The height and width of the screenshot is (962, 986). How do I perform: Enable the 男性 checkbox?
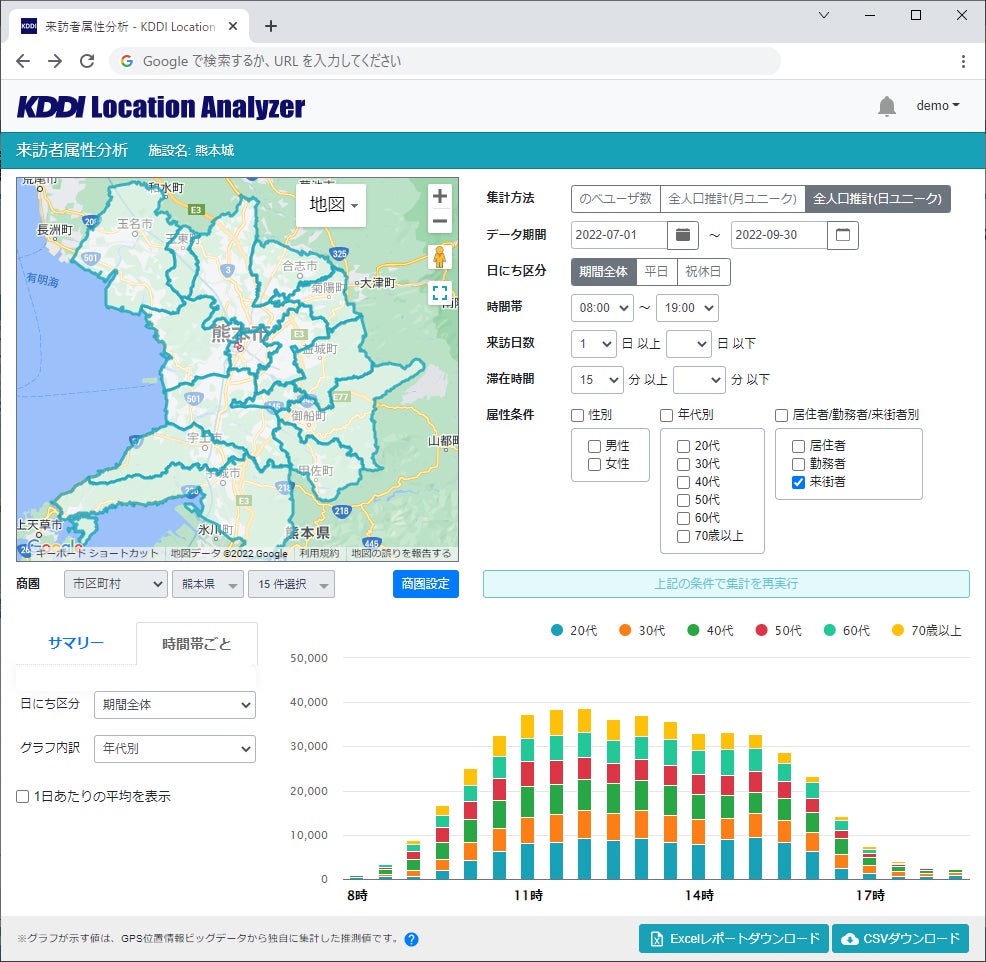[x=595, y=446]
